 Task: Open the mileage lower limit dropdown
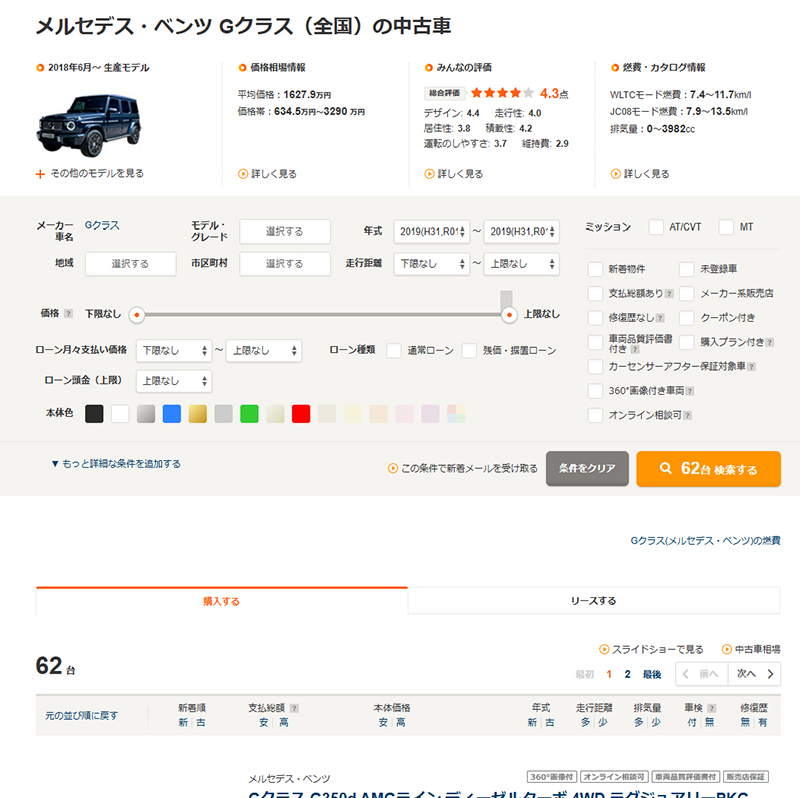(x=432, y=264)
